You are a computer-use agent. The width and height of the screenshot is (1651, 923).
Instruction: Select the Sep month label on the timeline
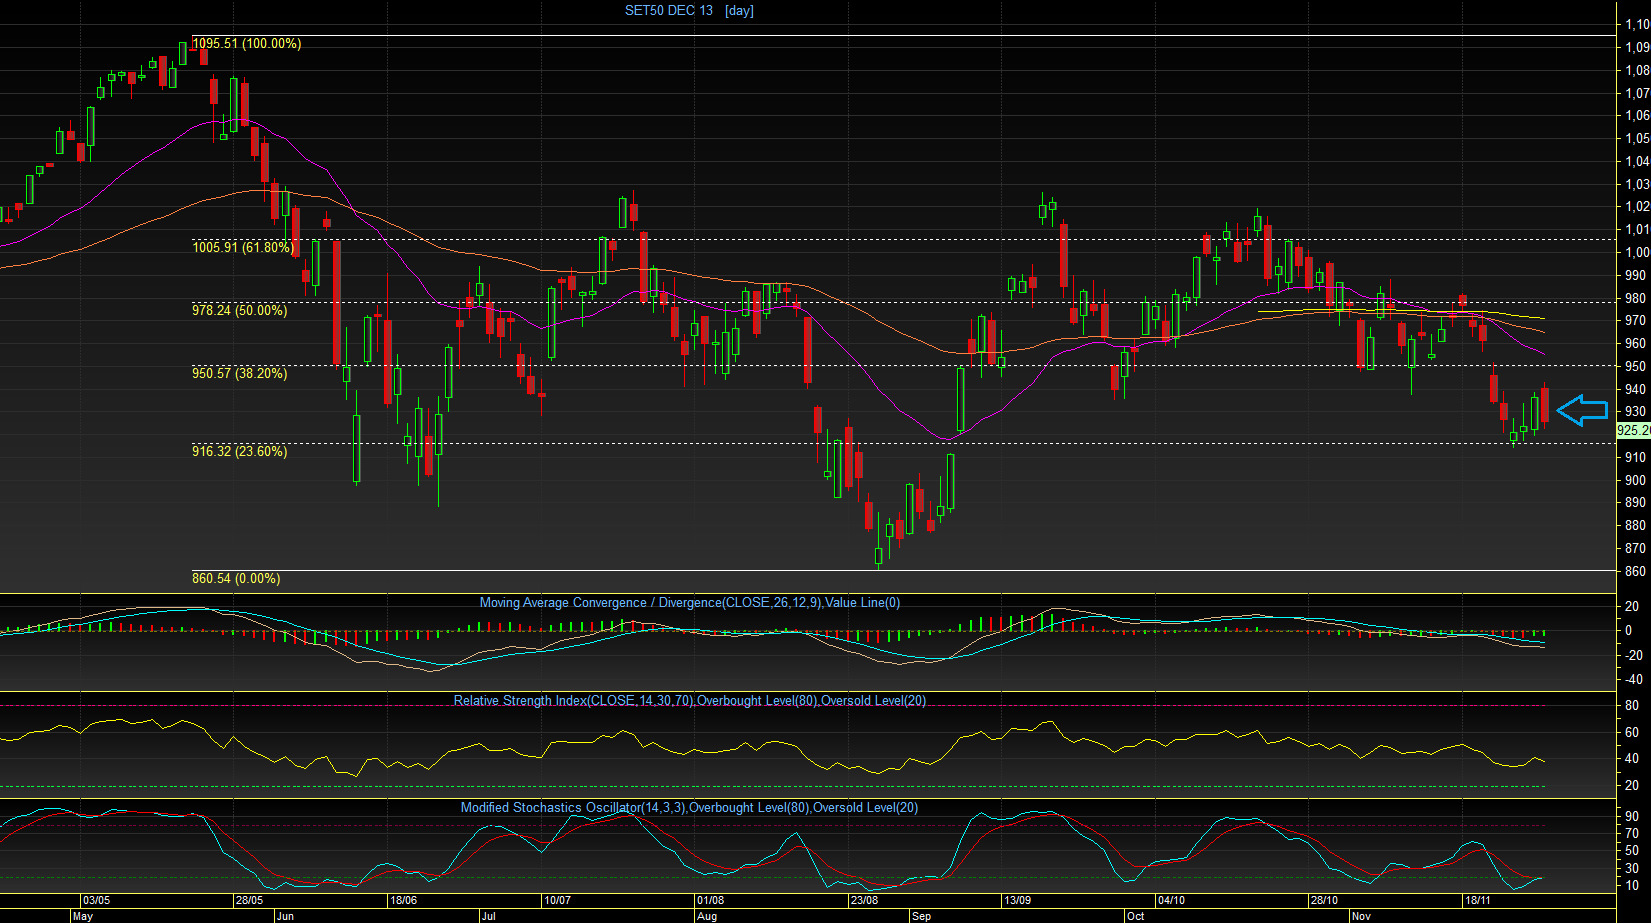(x=921, y=916)
